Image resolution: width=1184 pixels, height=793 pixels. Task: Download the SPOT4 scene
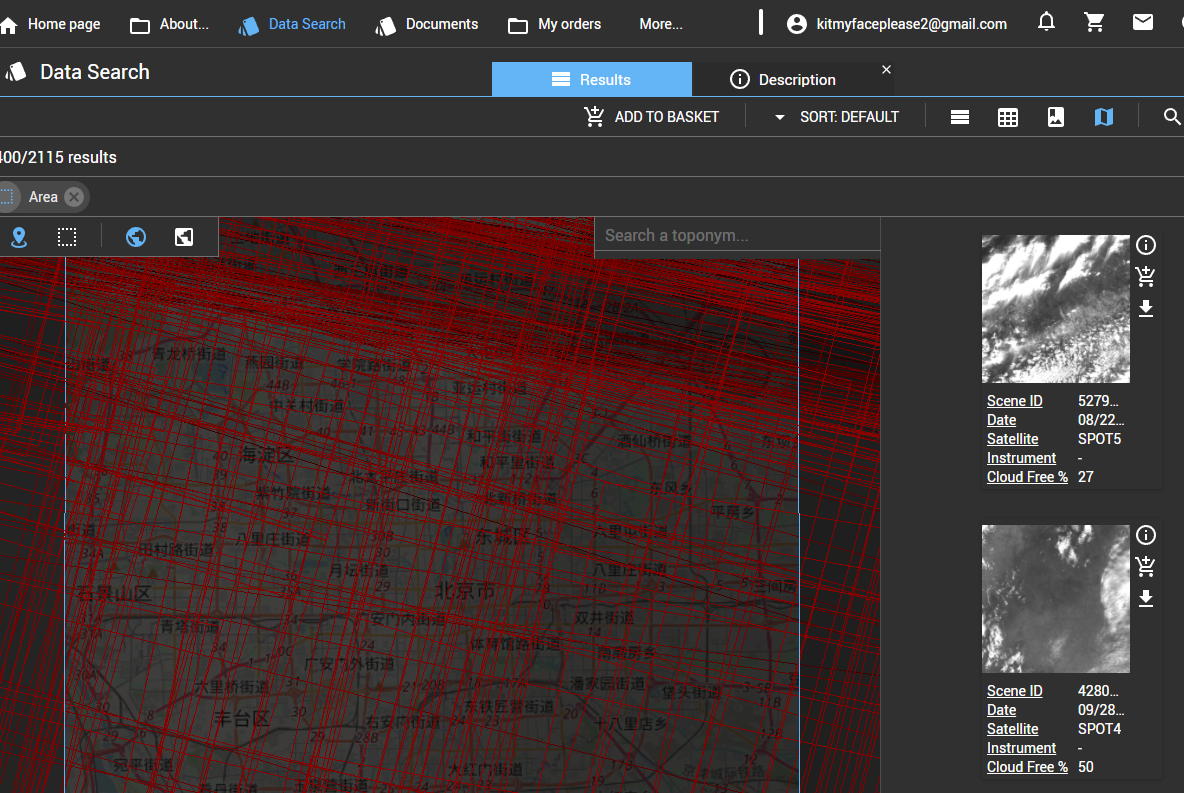(x=1145, y=598)
